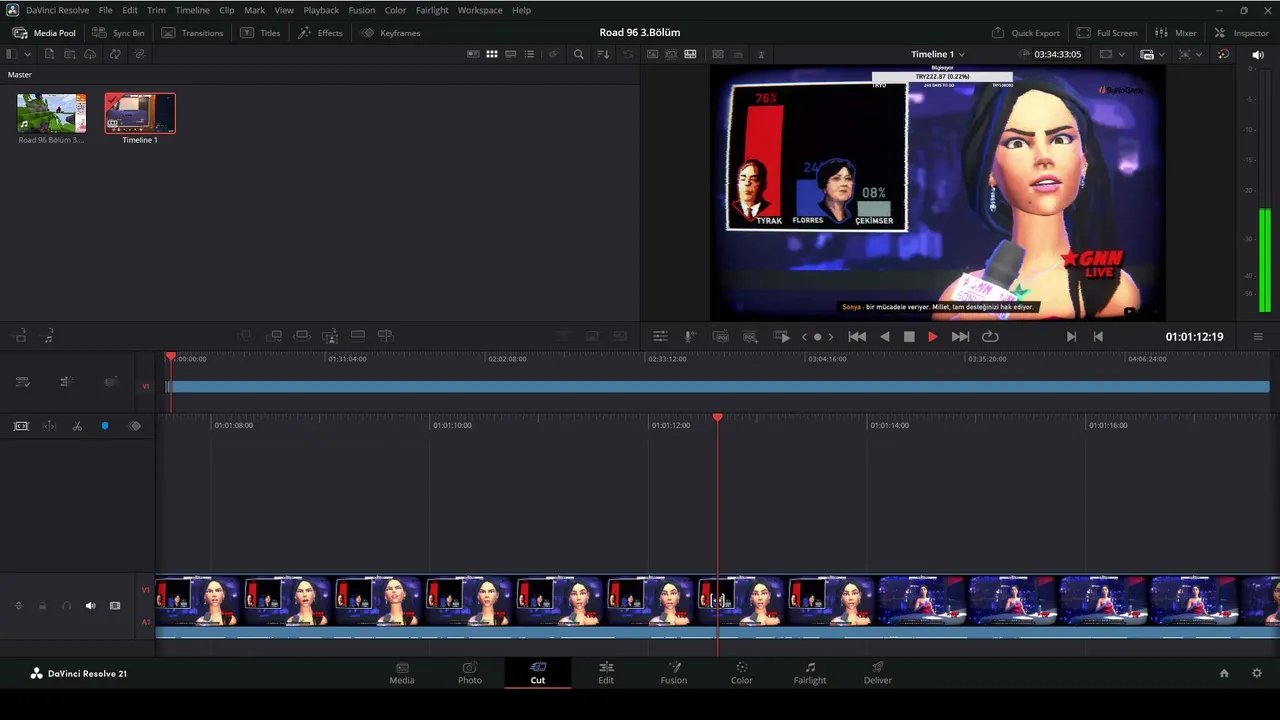Click the voiceover microphone icon
1280x720 pixels.
click(x=689, y=337)
